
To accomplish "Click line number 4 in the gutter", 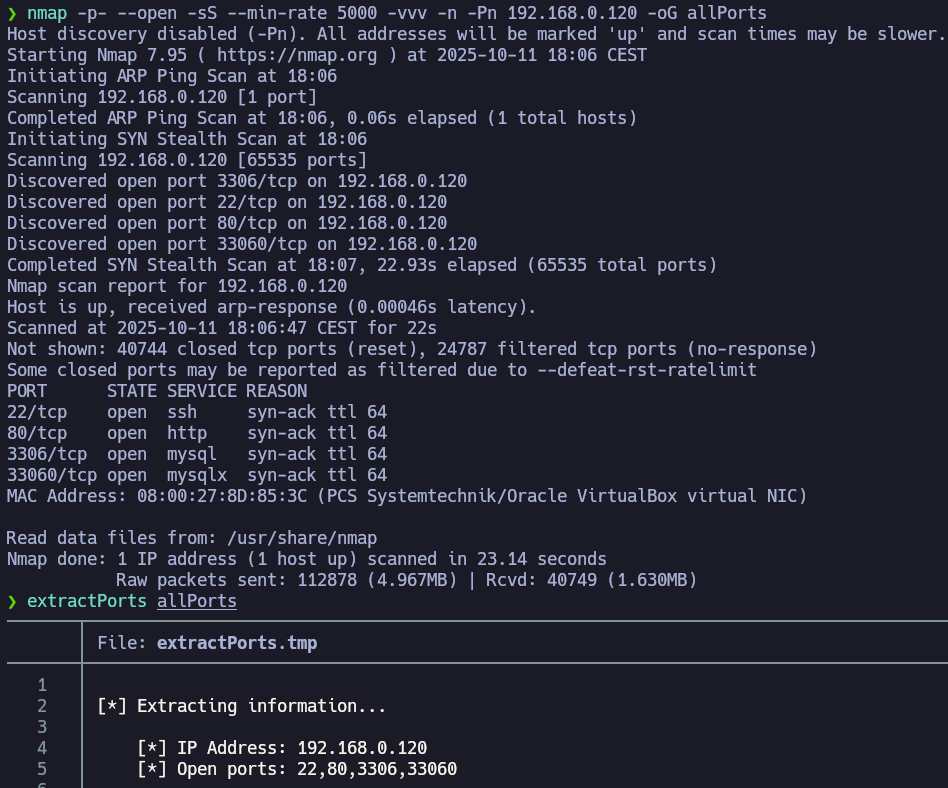I will coord(42,748).
